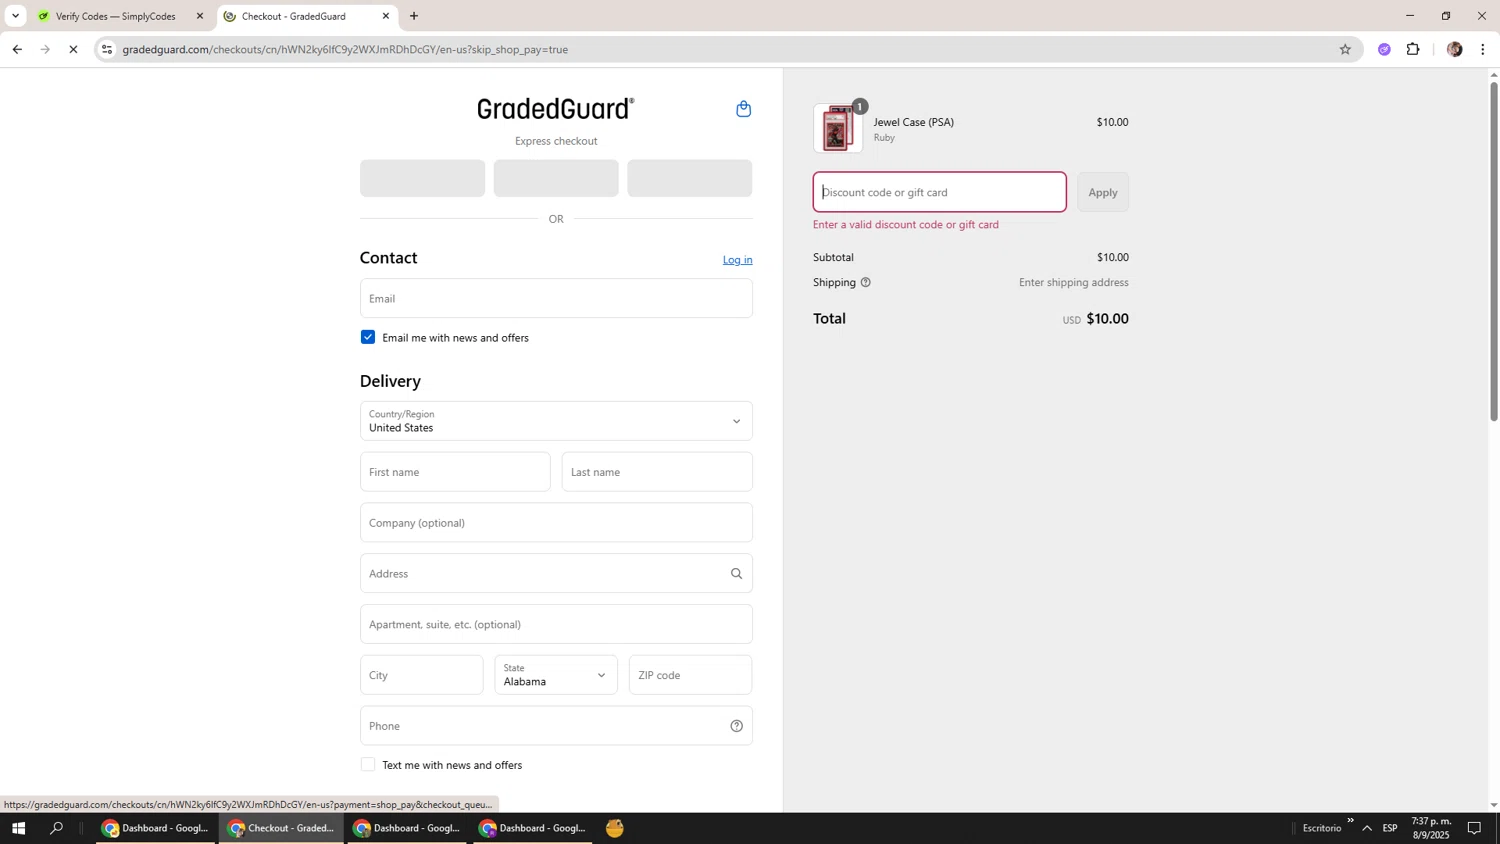Click the browser address bar URL
1500x844 pixels.
345,49
